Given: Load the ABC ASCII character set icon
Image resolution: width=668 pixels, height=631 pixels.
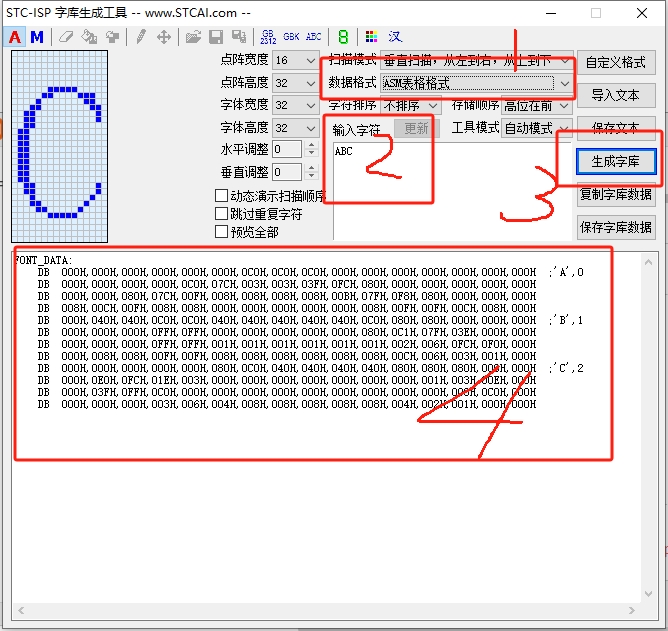Looking at the screenshot, I should point(314,37).
